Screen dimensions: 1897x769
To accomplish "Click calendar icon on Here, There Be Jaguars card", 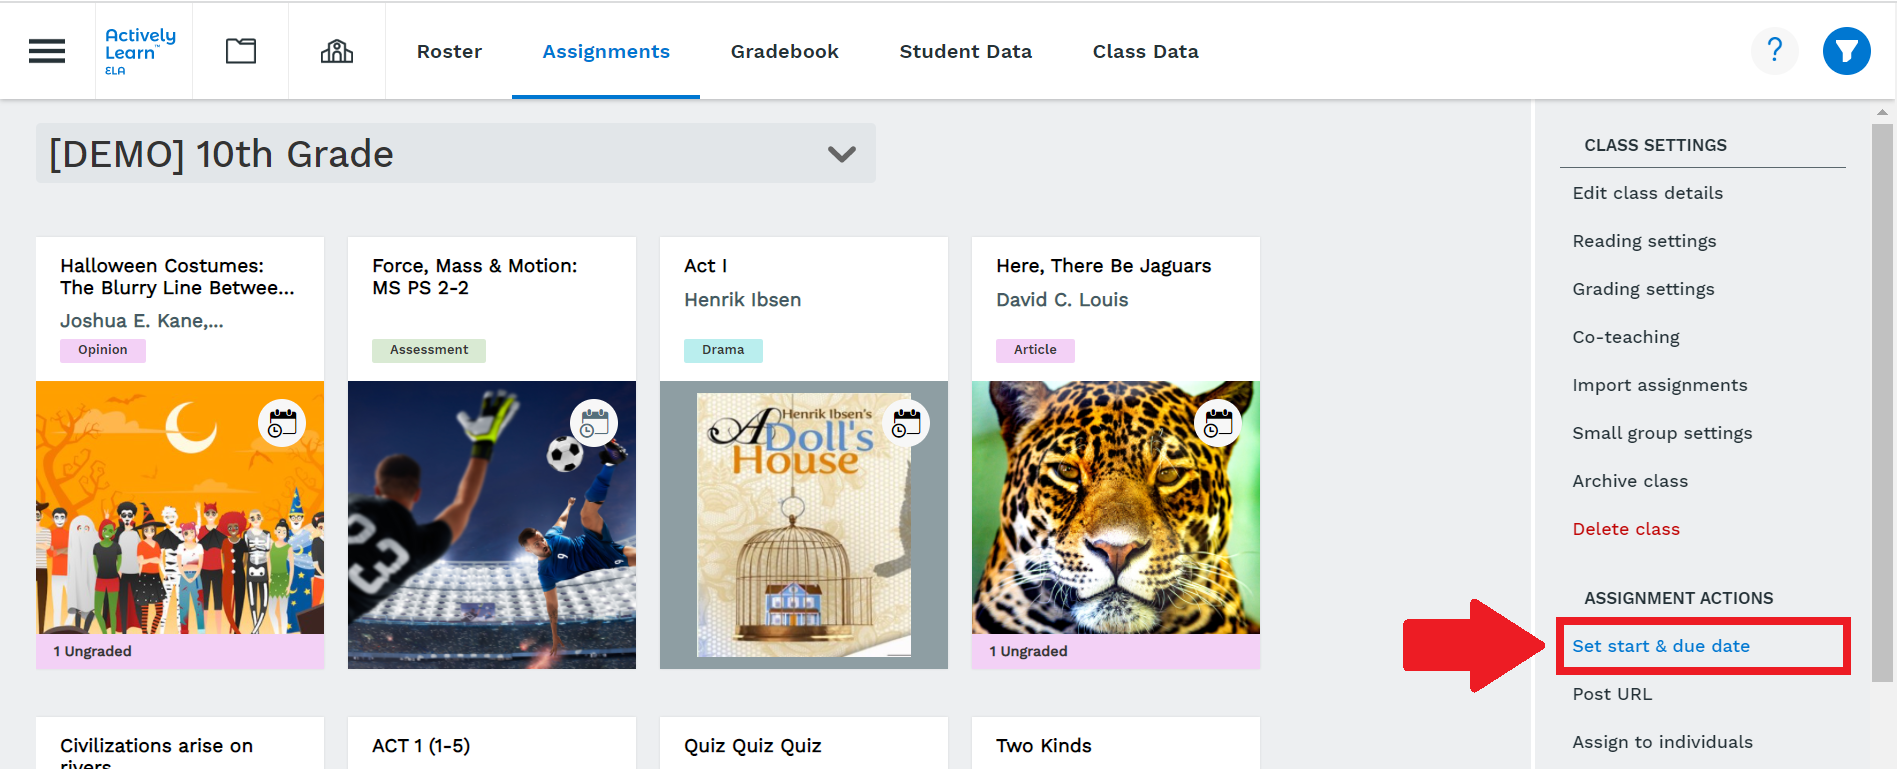I will click(1218, 424).
